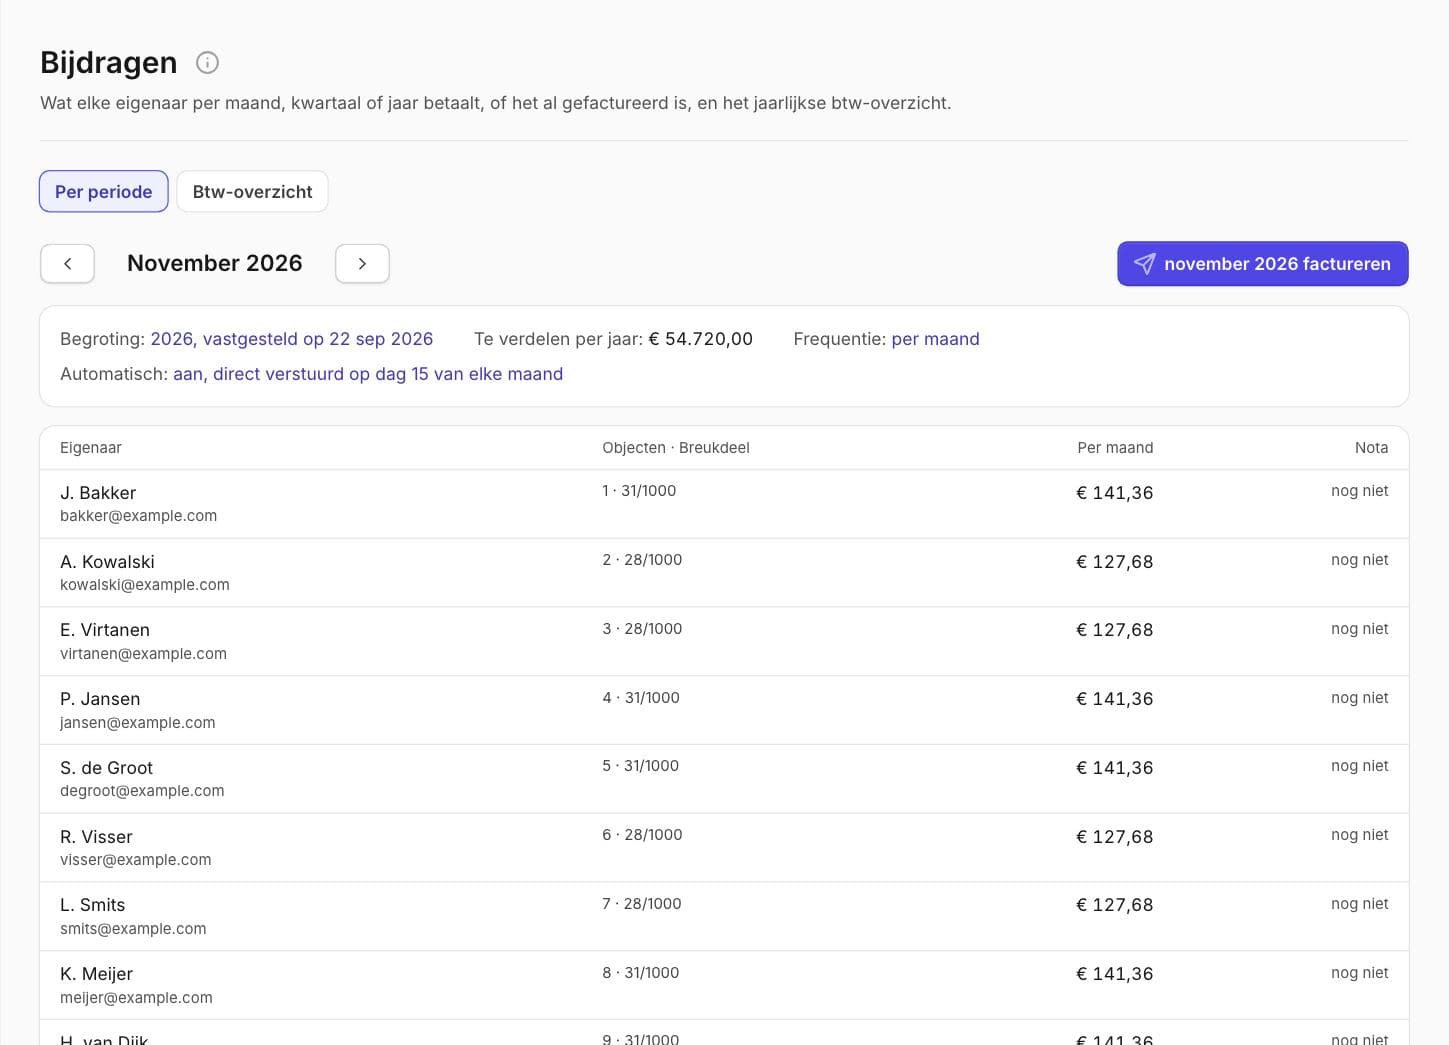The image size is (1449, 1045).
Task: Click email bakker@example.com
Action: pos(138,516)
